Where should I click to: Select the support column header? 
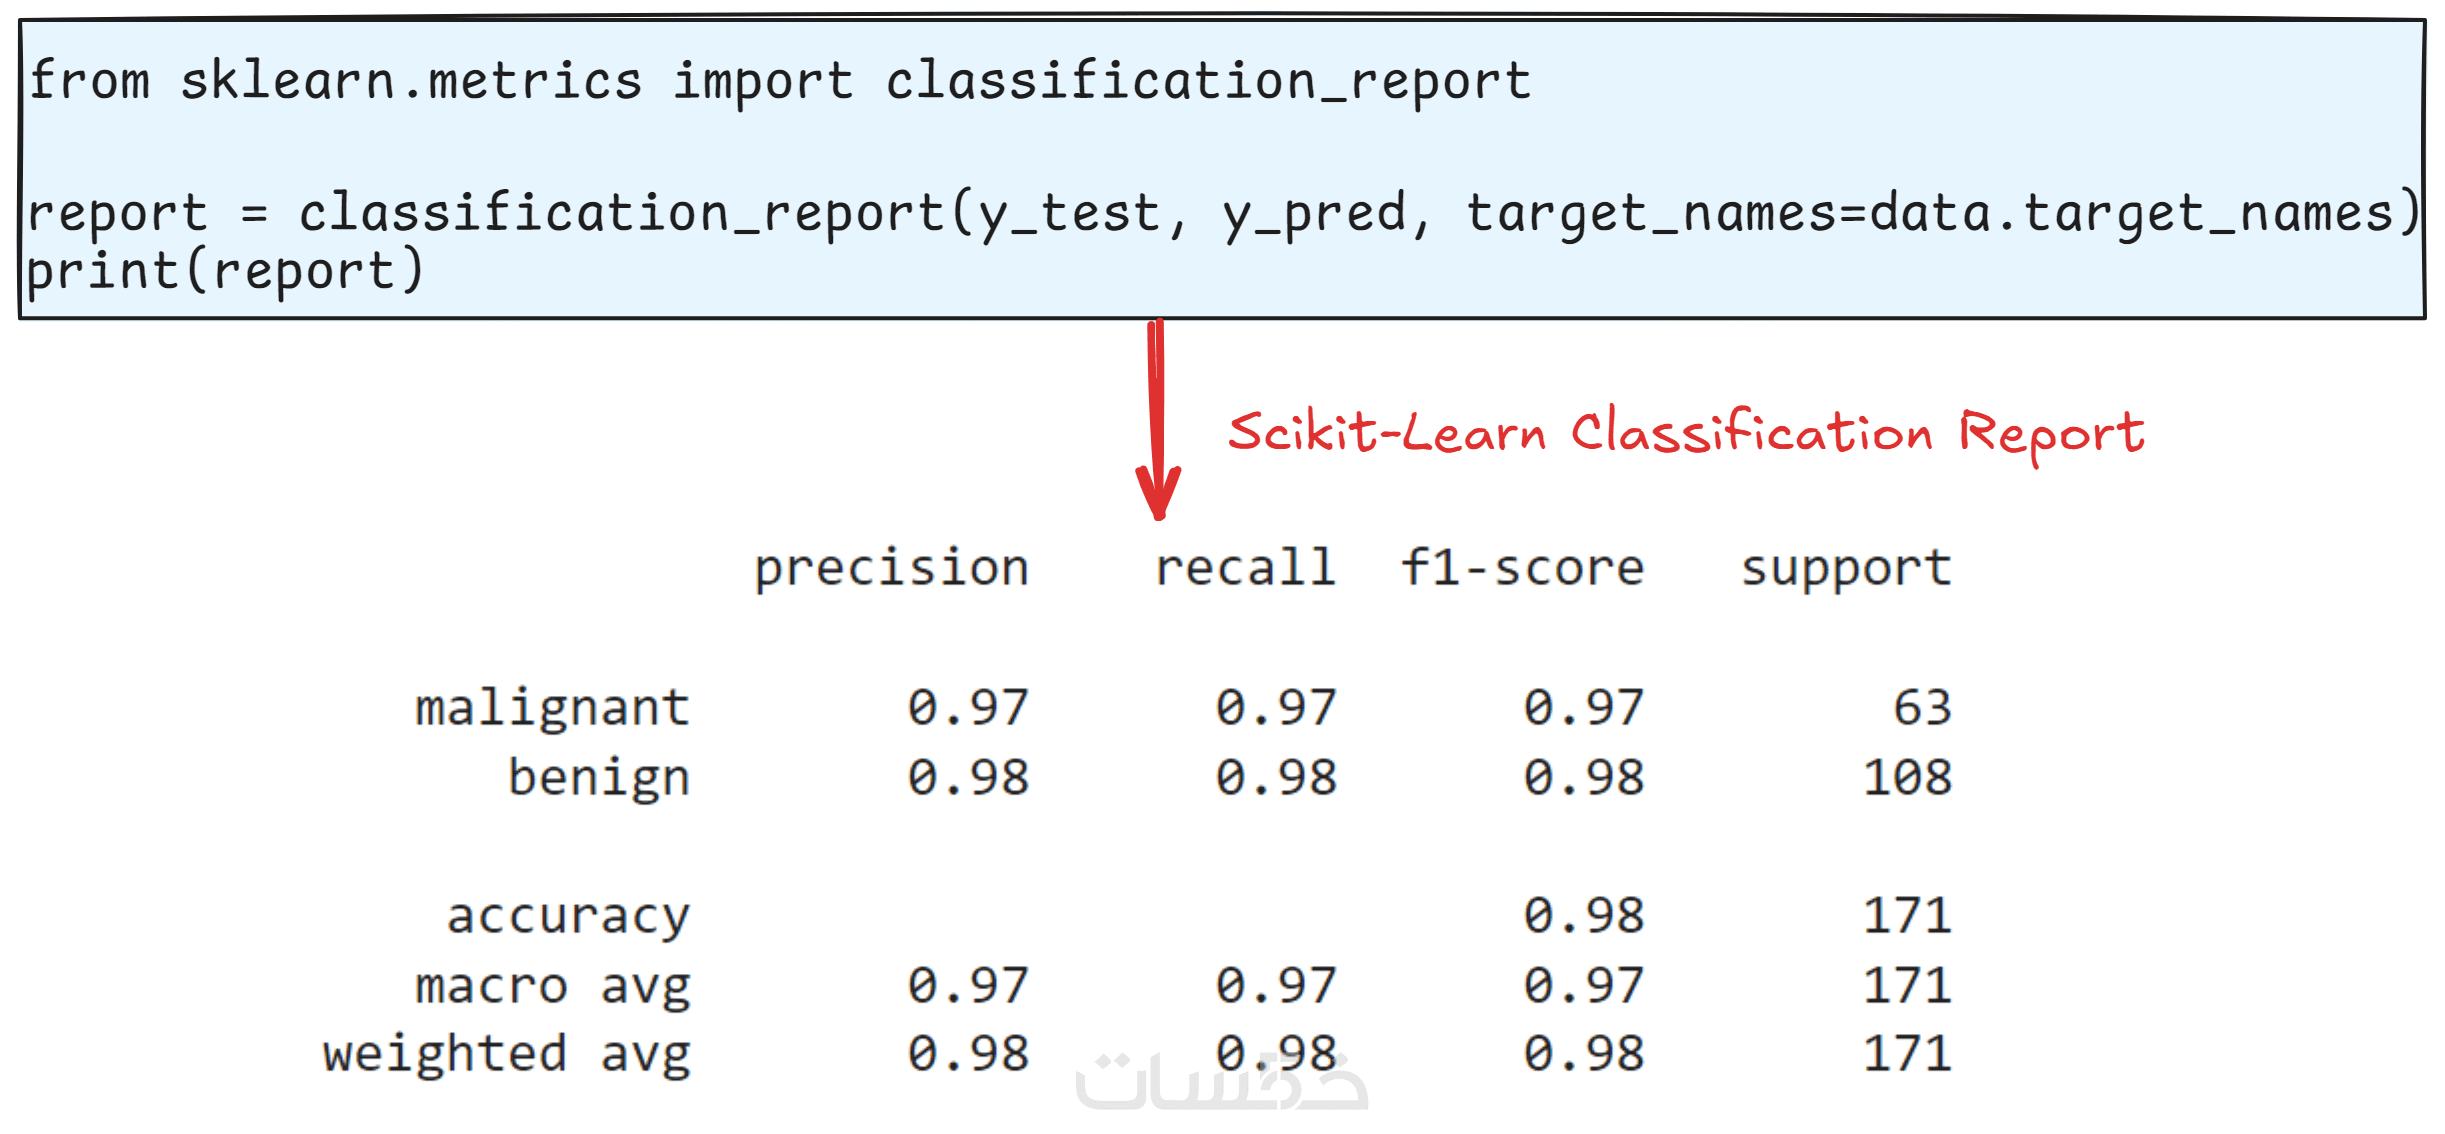[1846, 568]
